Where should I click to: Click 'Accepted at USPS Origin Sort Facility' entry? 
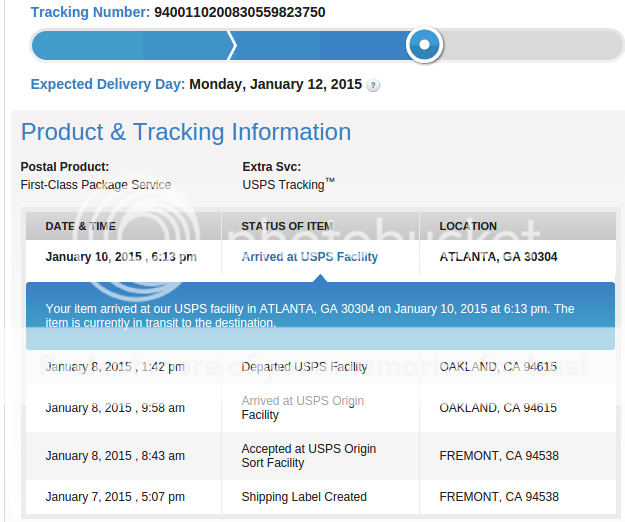pyautogui.click(x=308, y=456)
